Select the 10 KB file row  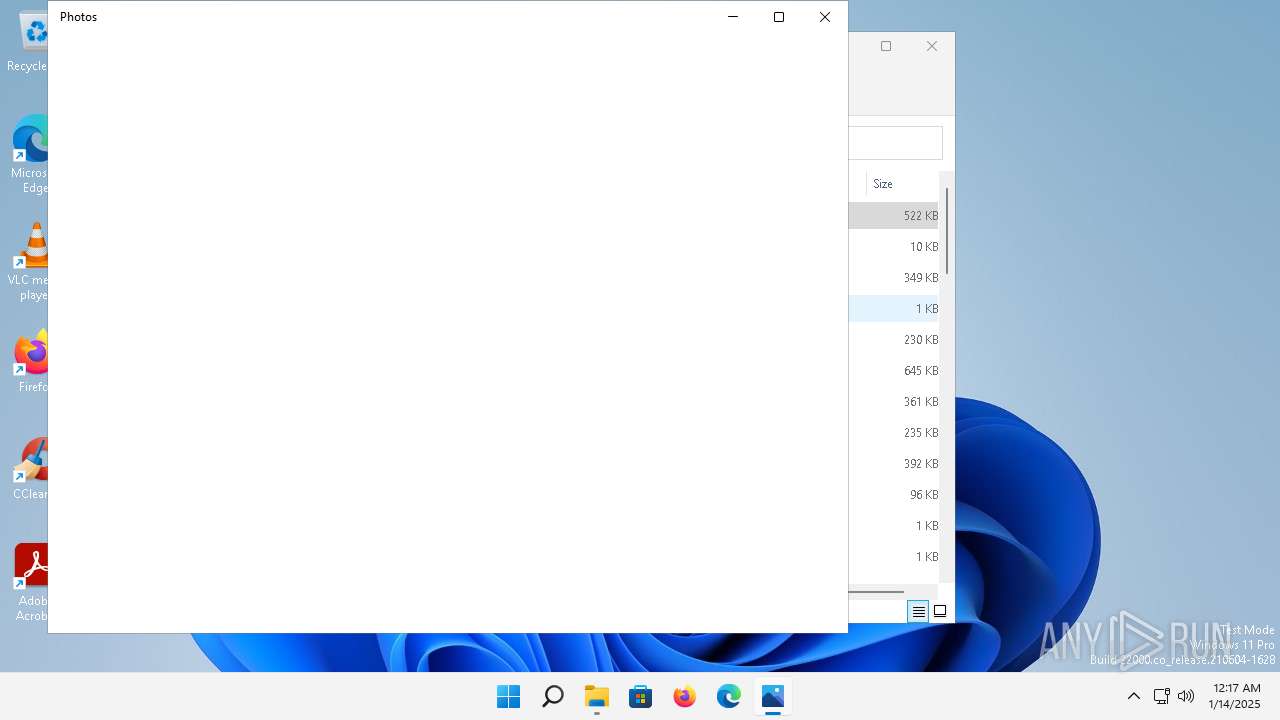[893, 247]
